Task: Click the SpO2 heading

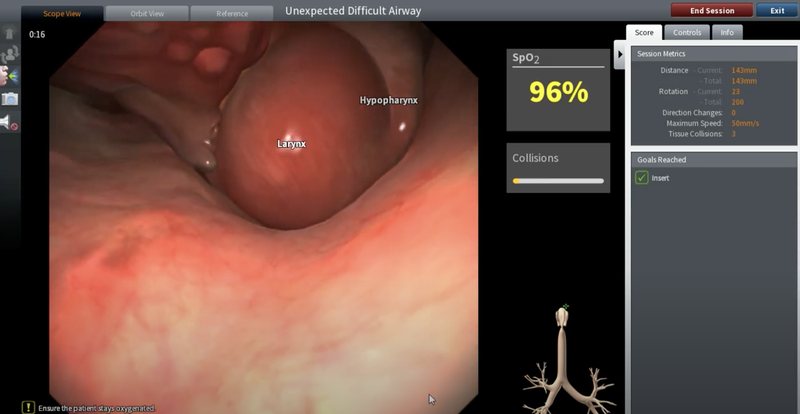Action: tap(526, 58)
